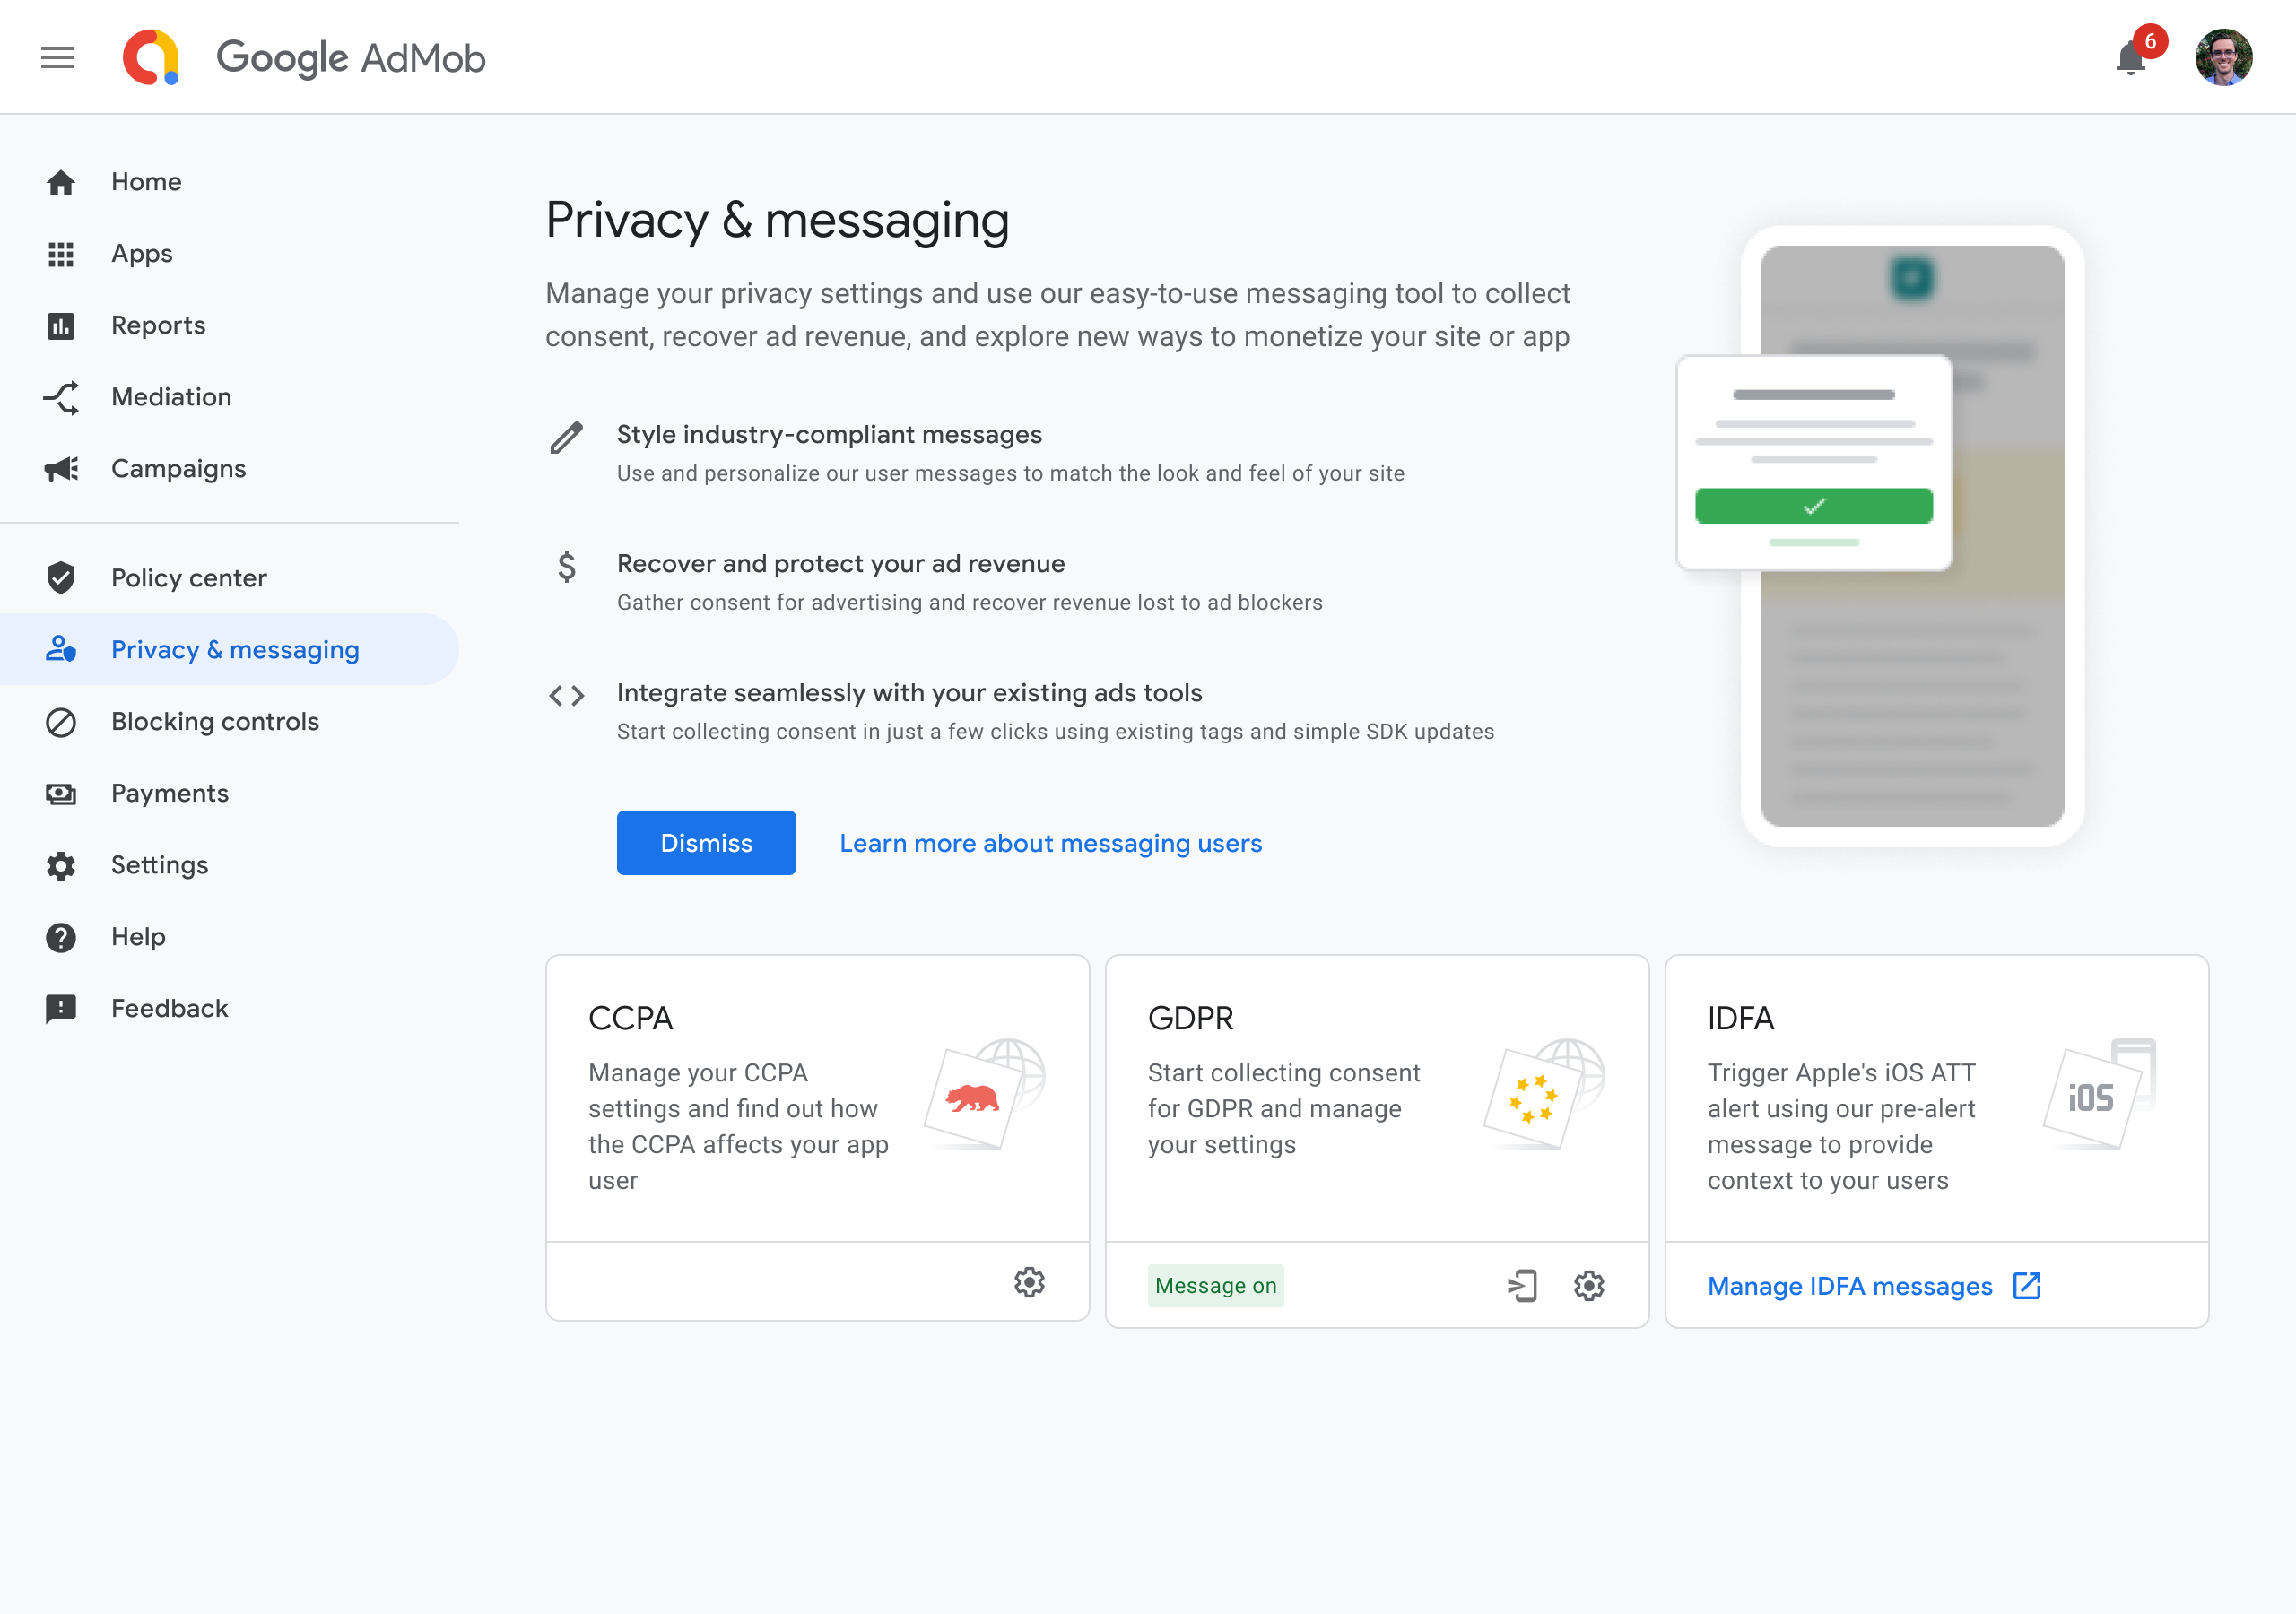
Task: Click the Blocking controls sidebar icon
Action: point(63,722)
